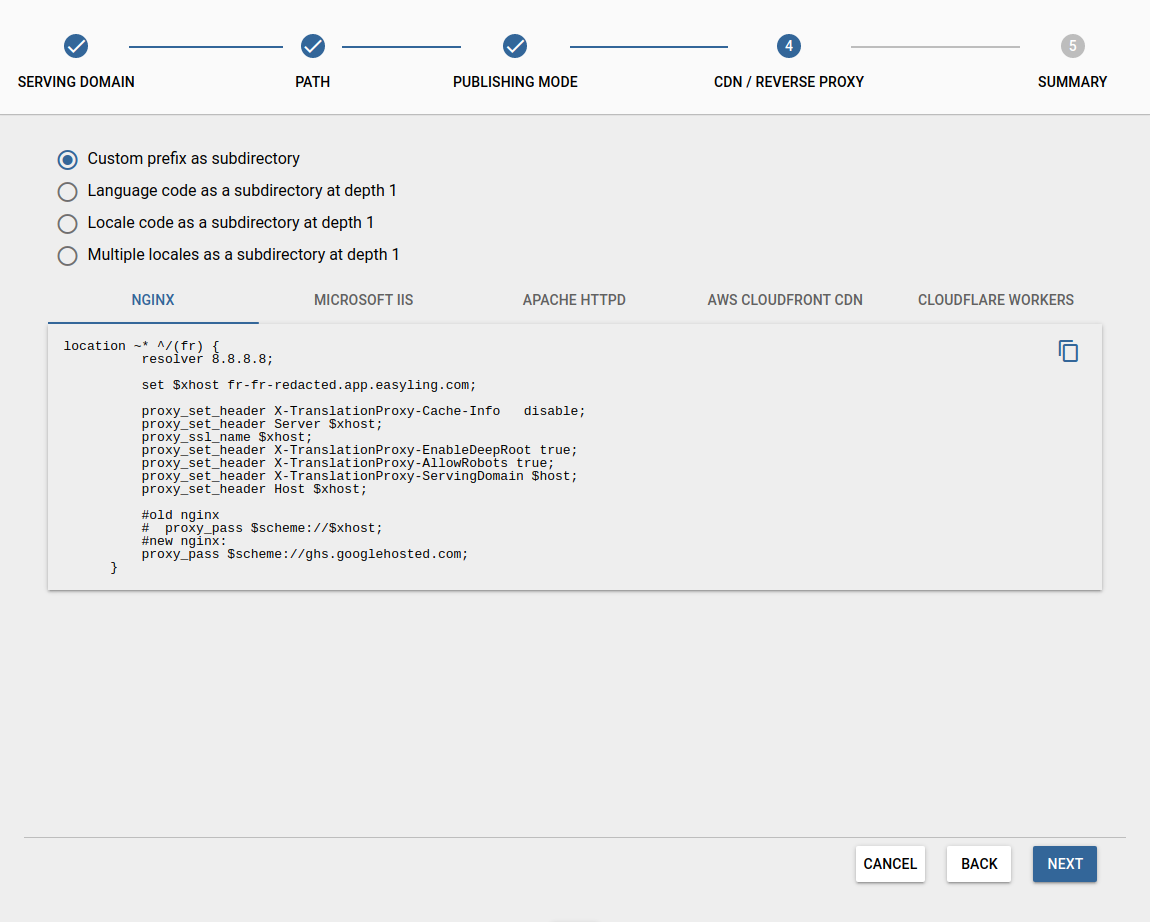Click the 'set $xhost fr-fr-redacted.app.easyling.com;' line
Image resolution: width=1150 pixels, height=922 pixels.
tap(309, 385)
